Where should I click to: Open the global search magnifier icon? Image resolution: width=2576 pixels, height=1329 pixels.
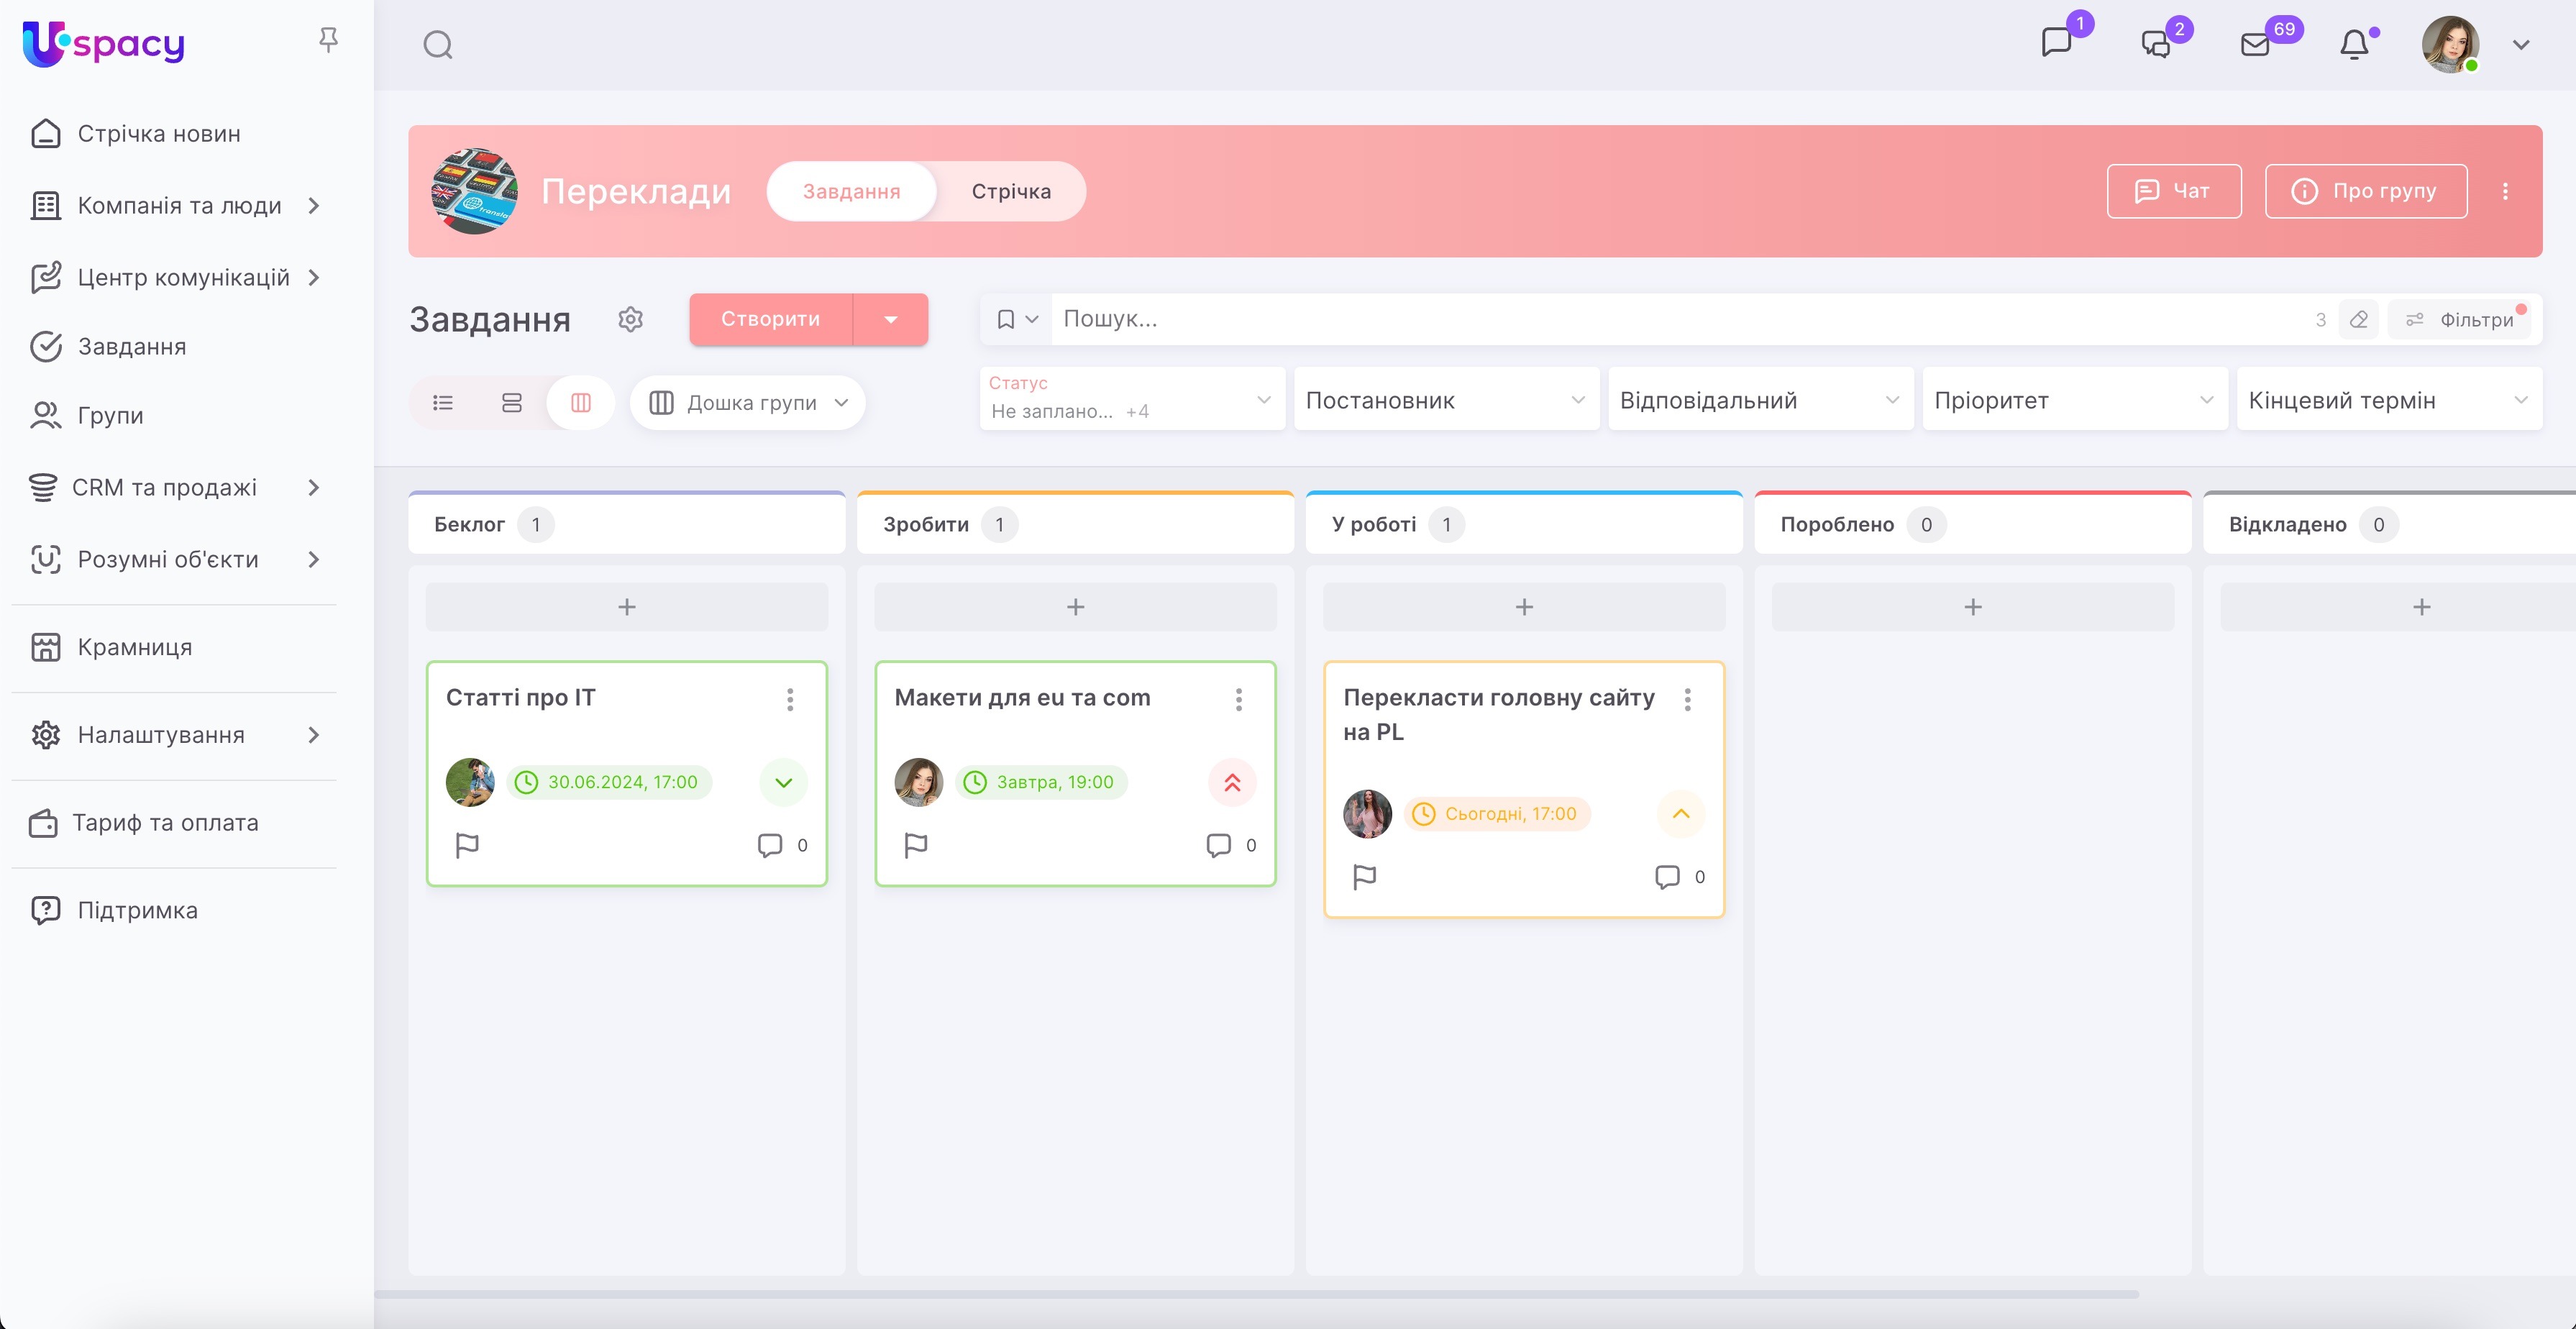(x=437, y=45)
